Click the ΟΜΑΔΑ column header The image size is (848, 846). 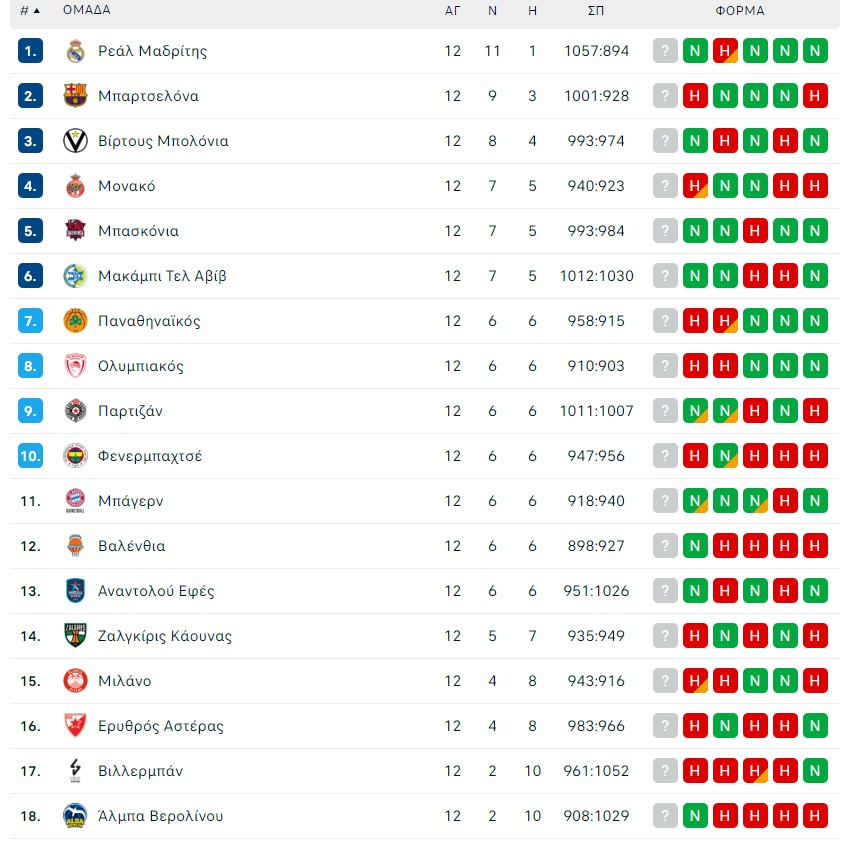(87, 11)
